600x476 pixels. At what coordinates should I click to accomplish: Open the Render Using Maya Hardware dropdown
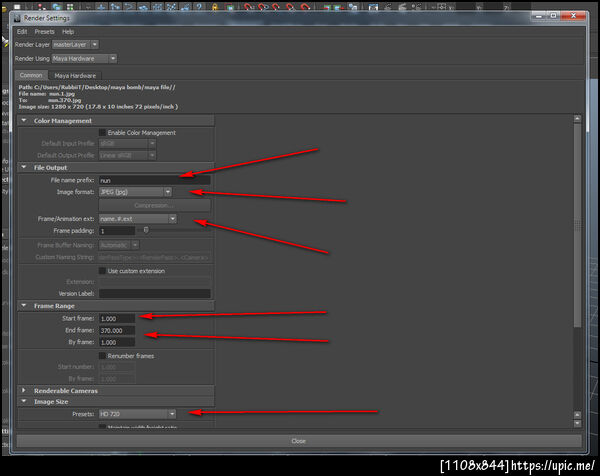(x=84, y=59)
